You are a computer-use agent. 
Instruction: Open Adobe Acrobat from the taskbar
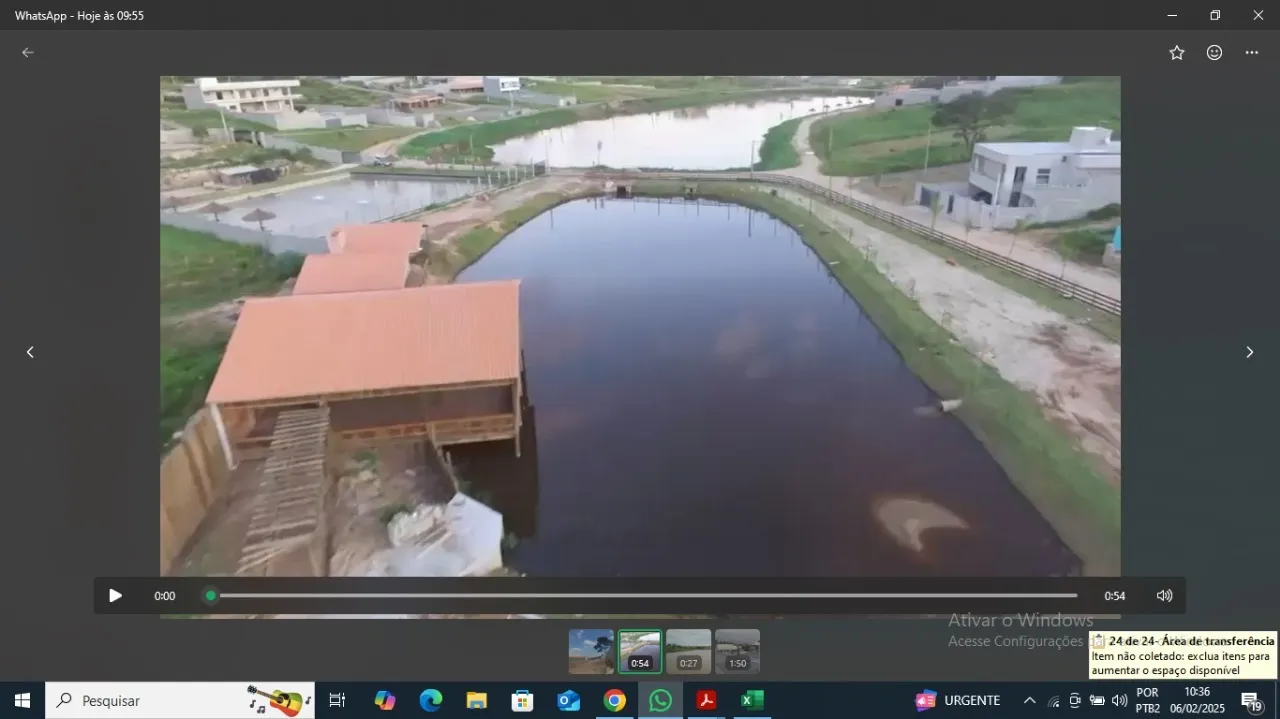(707, 701)
